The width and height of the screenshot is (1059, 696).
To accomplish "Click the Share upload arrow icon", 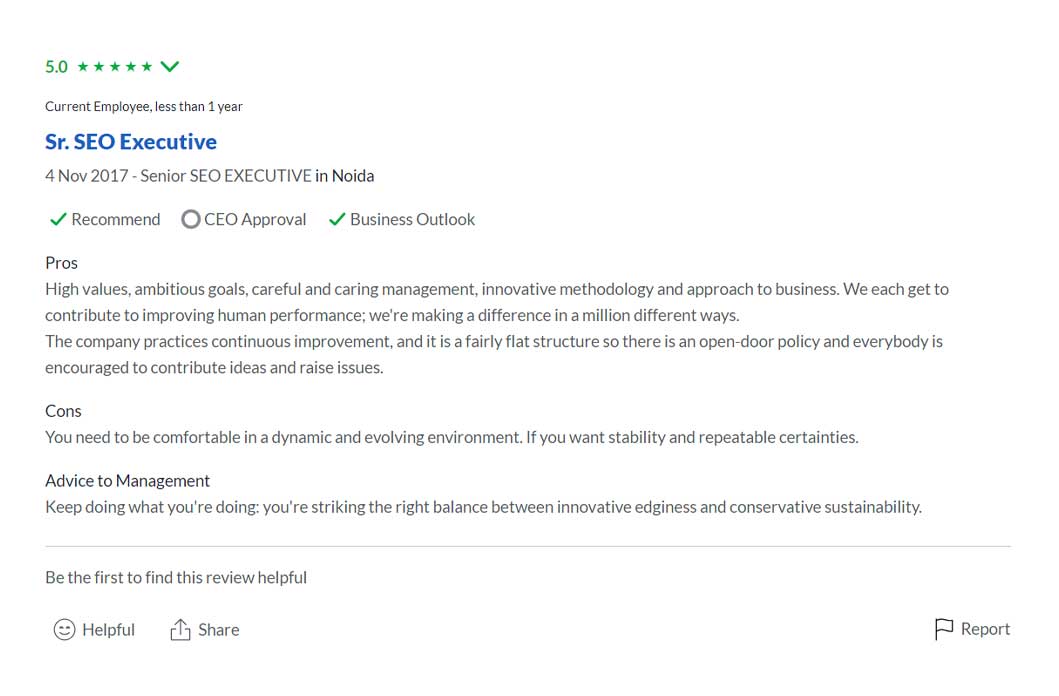I will [180, 630].
